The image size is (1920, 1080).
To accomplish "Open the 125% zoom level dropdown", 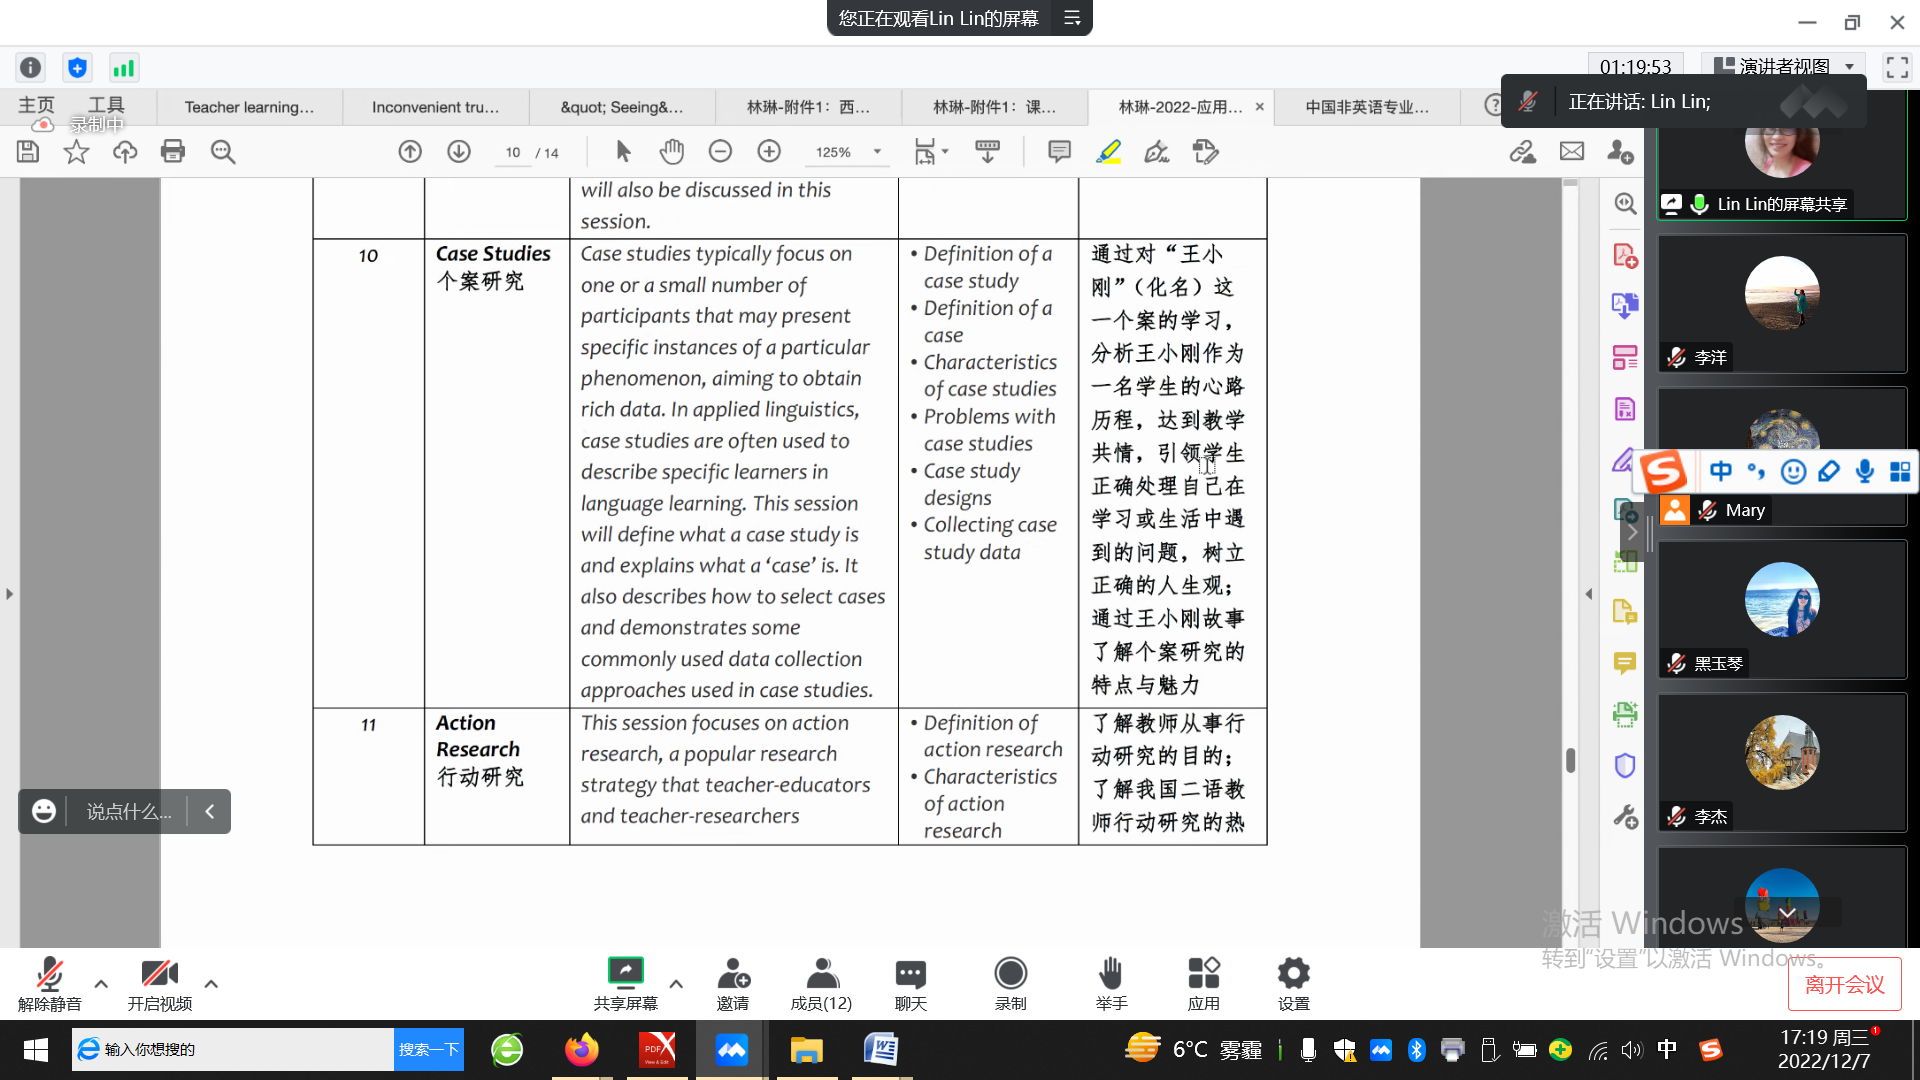I will tap(877, 152).
